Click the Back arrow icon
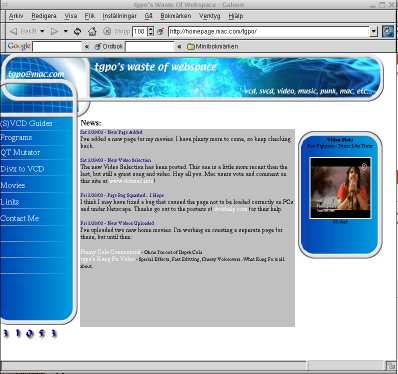398x374 pixels. pos(13,32)
